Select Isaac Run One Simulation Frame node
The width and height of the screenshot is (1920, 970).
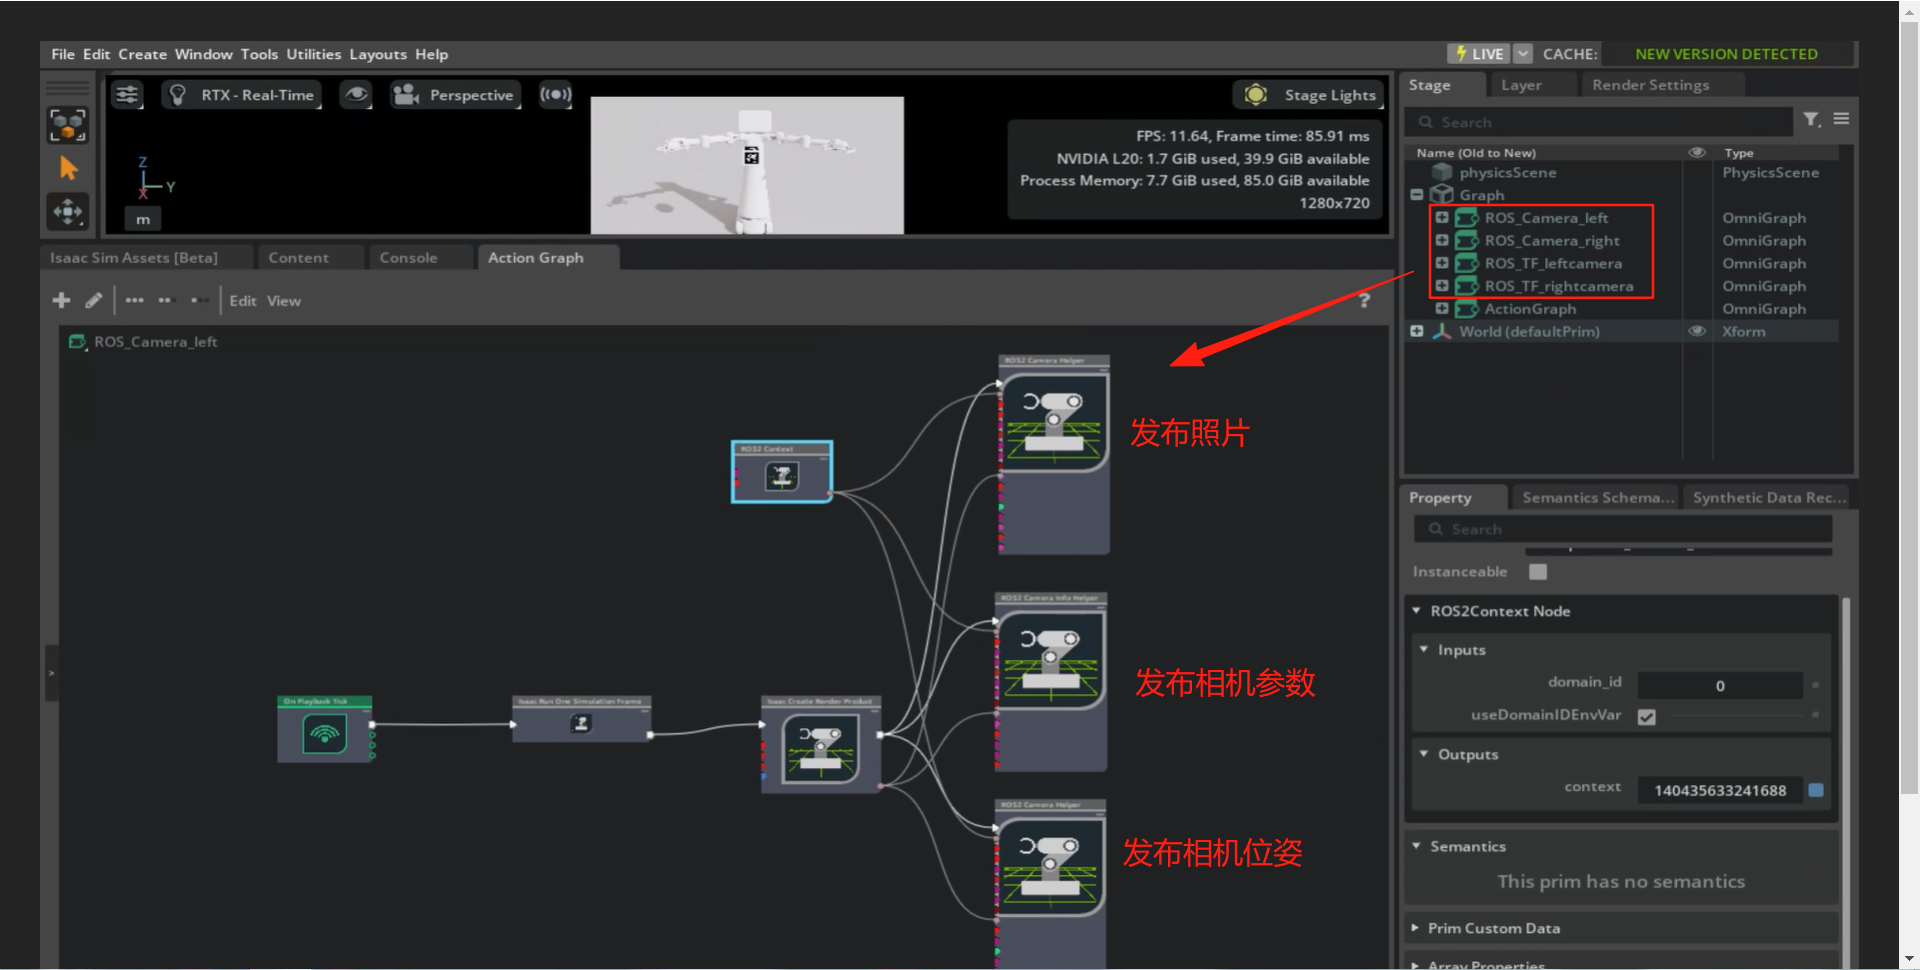point(581,719)
